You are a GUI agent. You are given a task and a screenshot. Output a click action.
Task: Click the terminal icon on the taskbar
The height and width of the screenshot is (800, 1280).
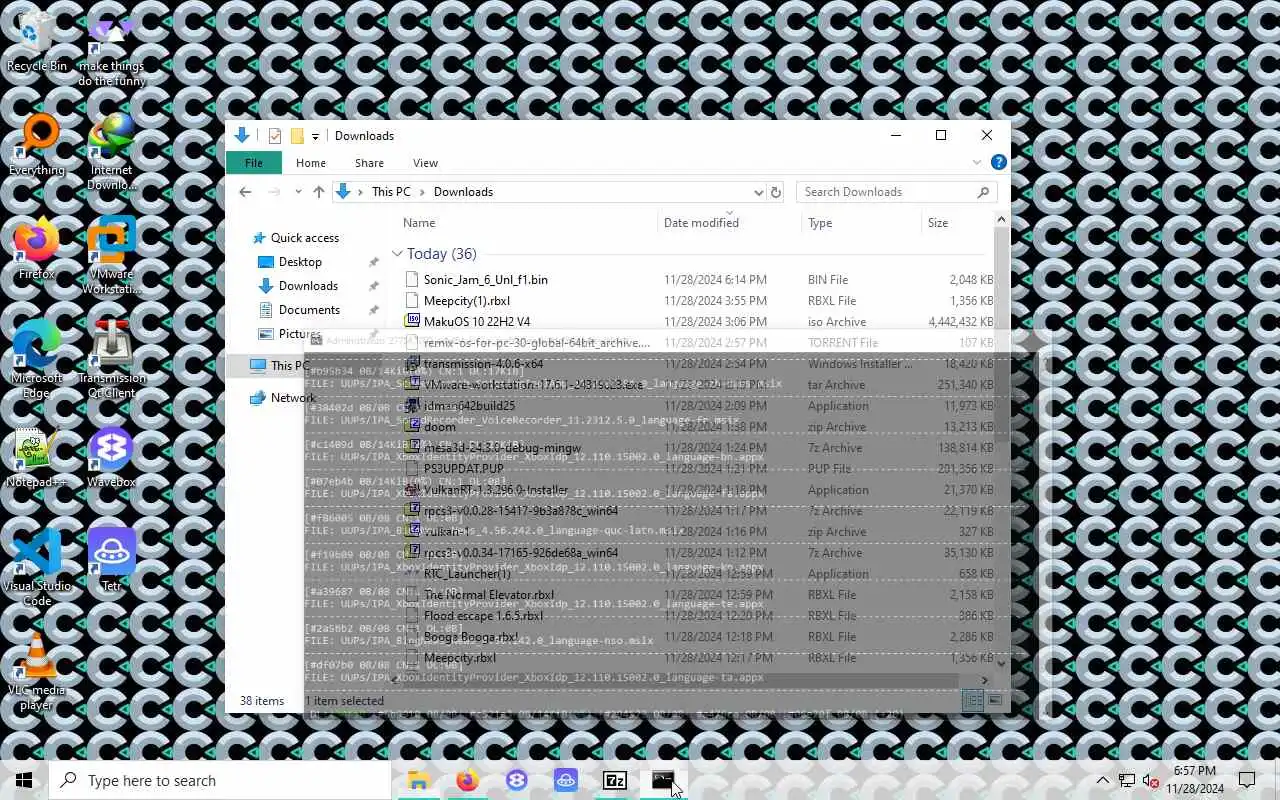663,780
